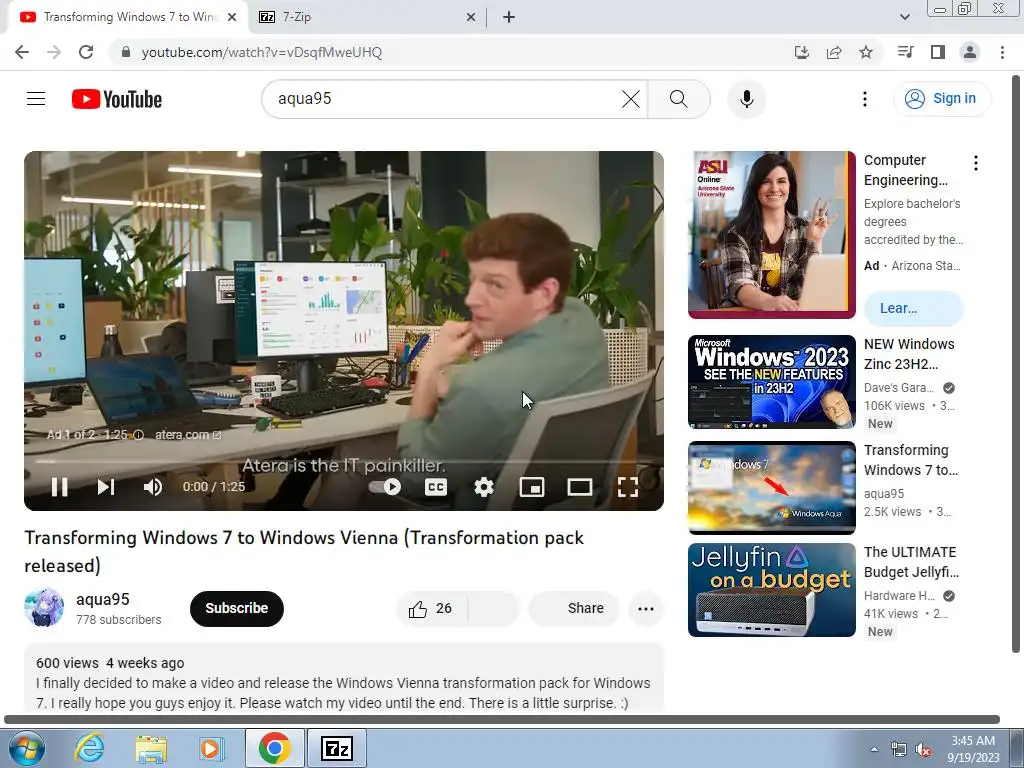This screenshot has width=1024, height=768.
Task: Open Chrome profile avatar
Action: [x=970, y=52]
